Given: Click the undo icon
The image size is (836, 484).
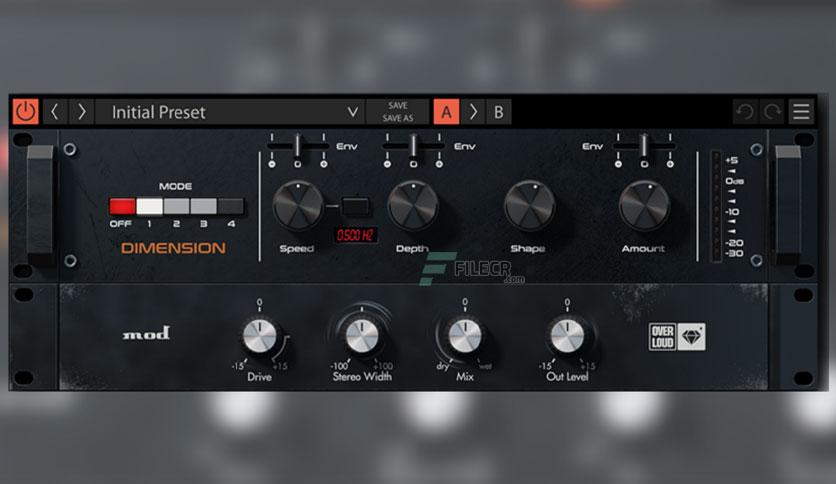Looking at the screenshot, I should click(745, 112).
